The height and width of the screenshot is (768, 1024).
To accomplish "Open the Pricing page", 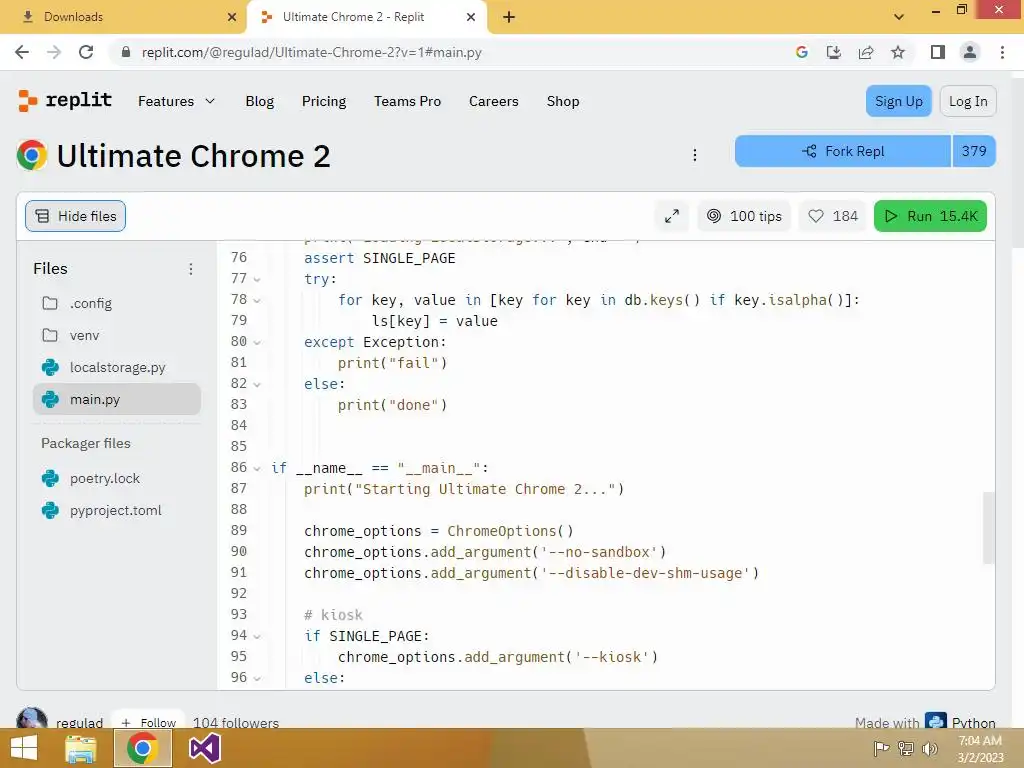I will pyautogui.click(x=324, y=101).
